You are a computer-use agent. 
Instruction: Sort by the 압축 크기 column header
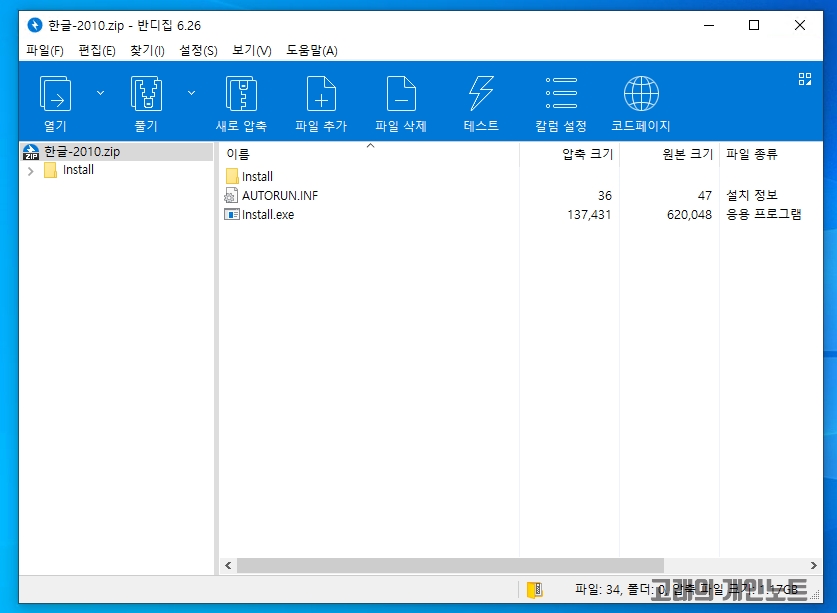[x=587, y=154]
